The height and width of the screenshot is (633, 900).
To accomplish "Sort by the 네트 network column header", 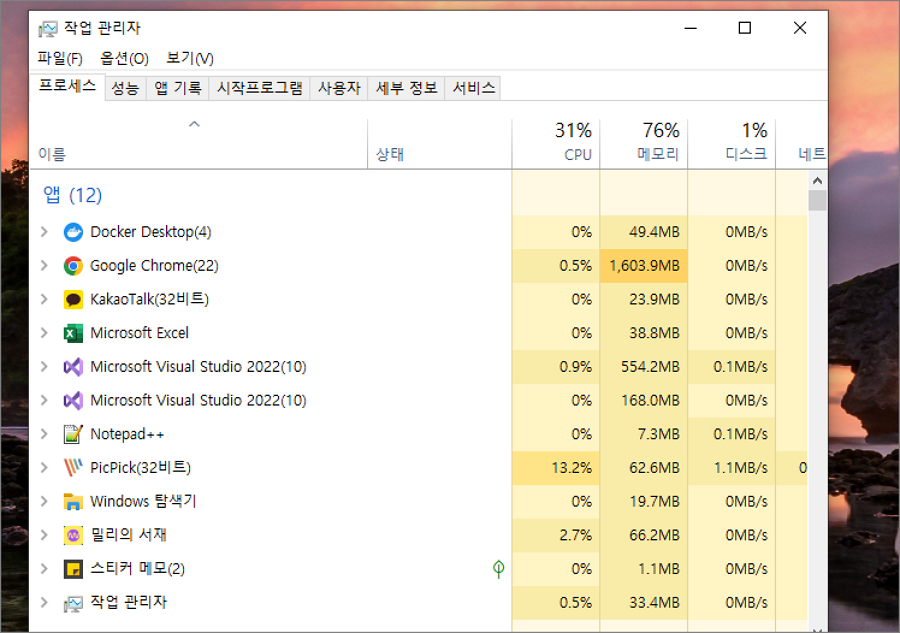I will [x=802, y=143].
